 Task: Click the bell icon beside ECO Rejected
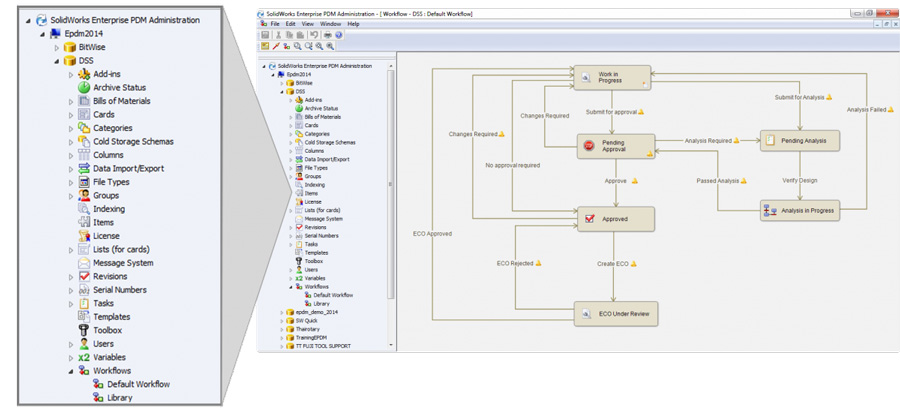click(538, 263)
